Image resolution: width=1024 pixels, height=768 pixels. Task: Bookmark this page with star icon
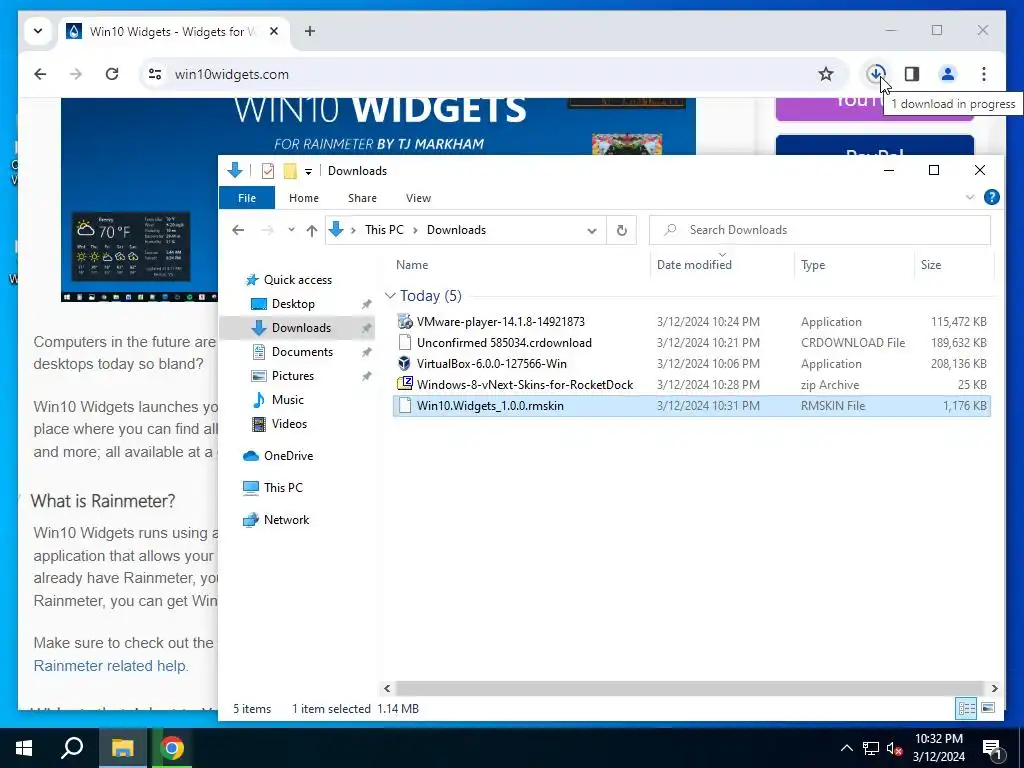tap(825, 74)
